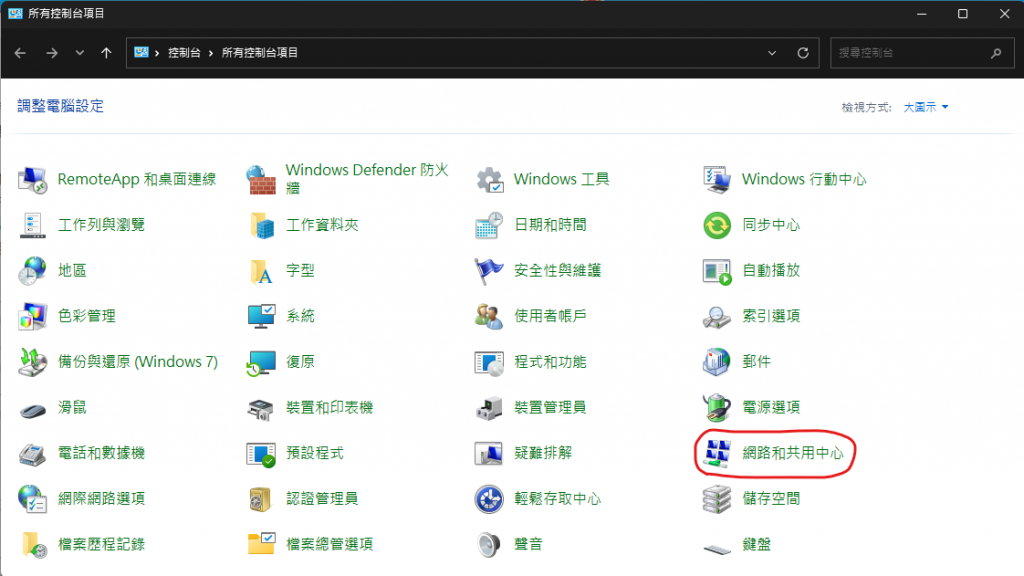The image size is (1024, 576).
Task: Go up one level arrow
Action: tap(106, 53)
